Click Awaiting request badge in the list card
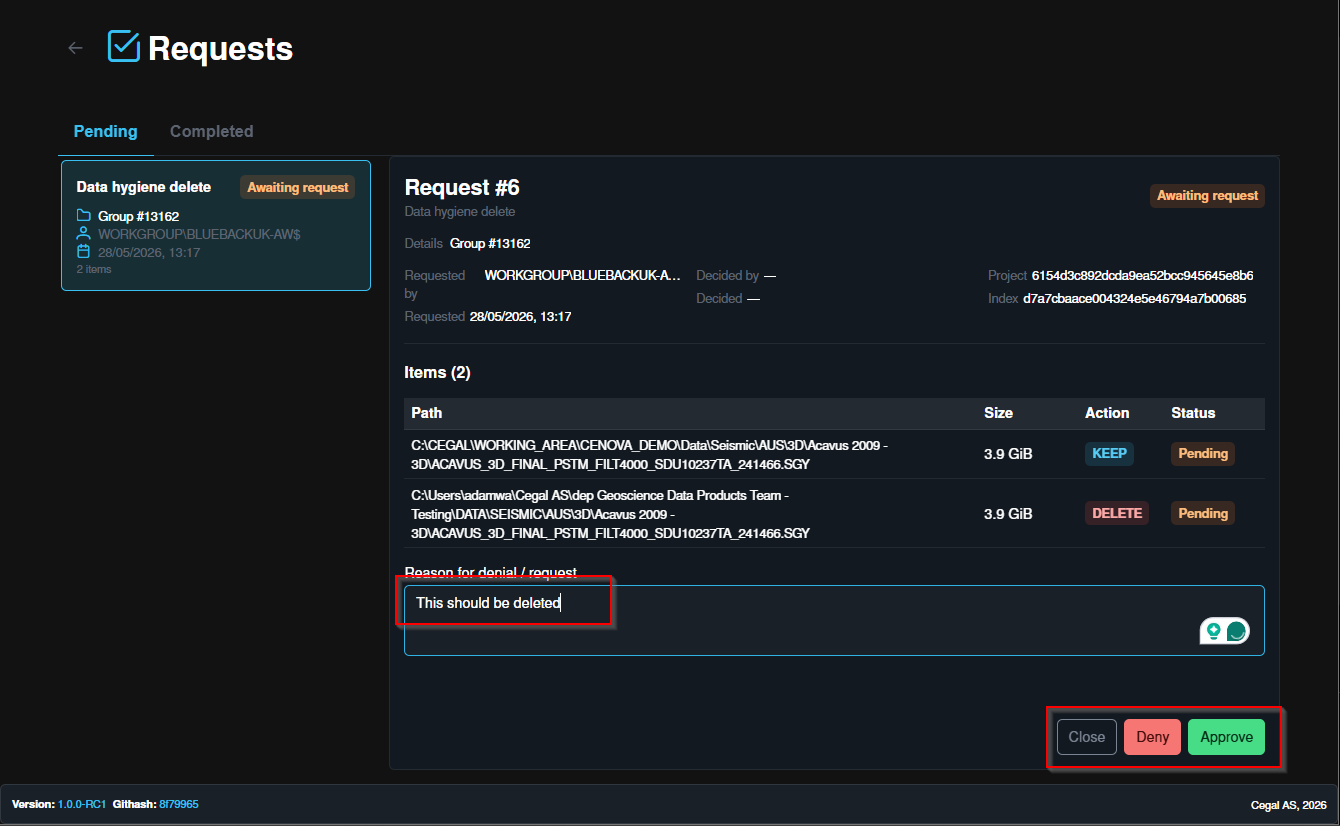Screen dimensions: 1340x826 click(x=298, y=187)
